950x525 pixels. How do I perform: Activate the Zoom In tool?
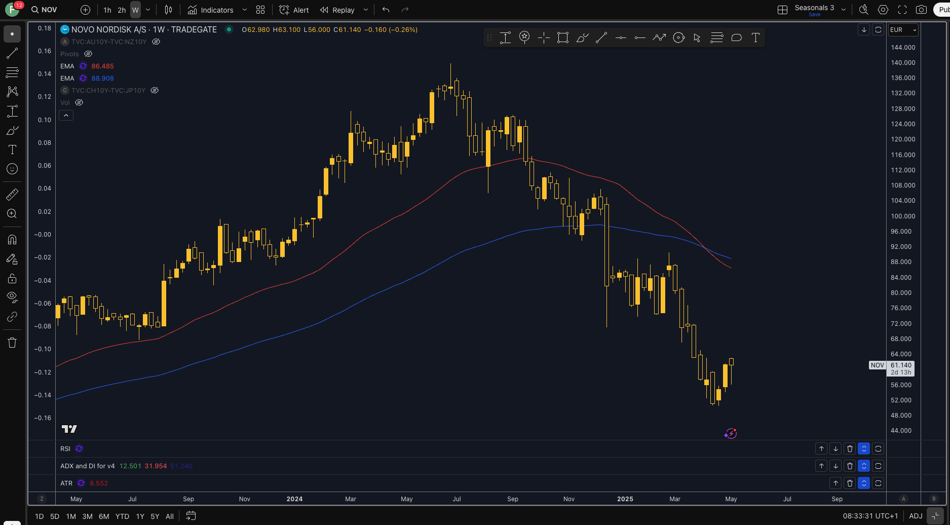pos(12,214)
